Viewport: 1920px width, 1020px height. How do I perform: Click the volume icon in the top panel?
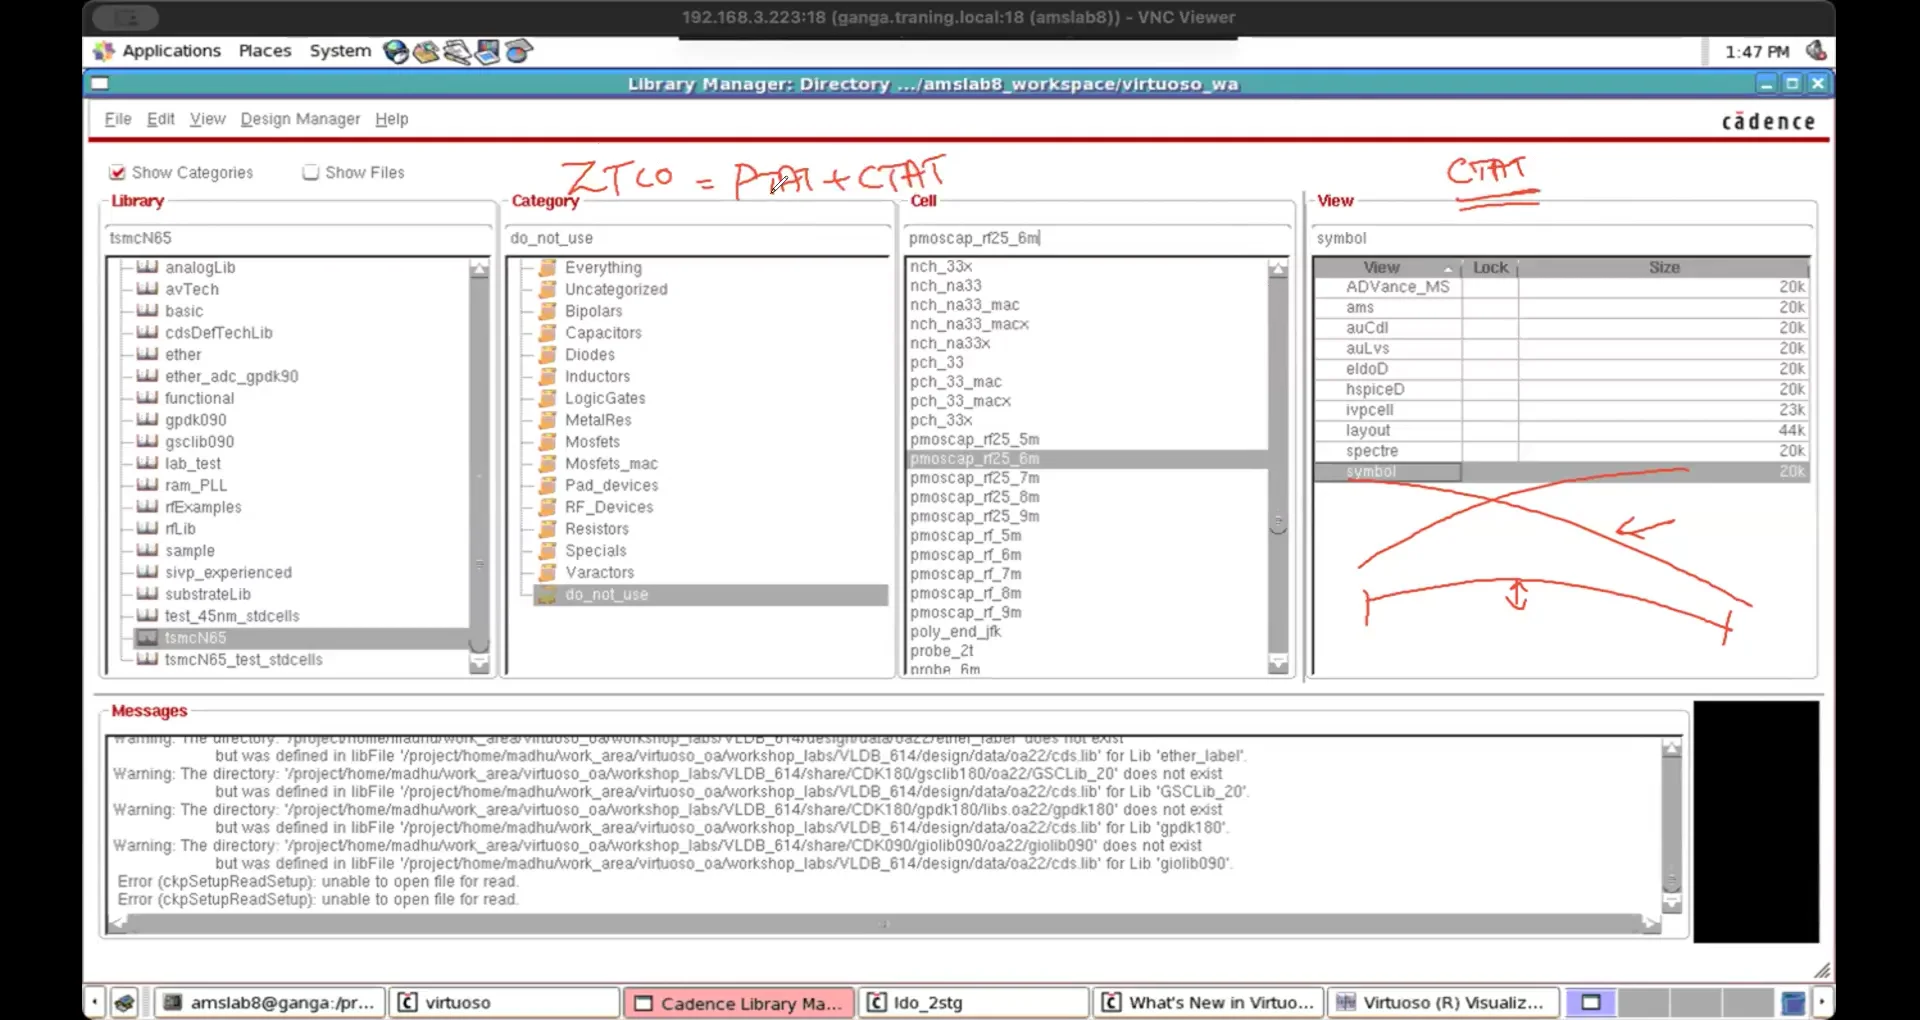1816,51
